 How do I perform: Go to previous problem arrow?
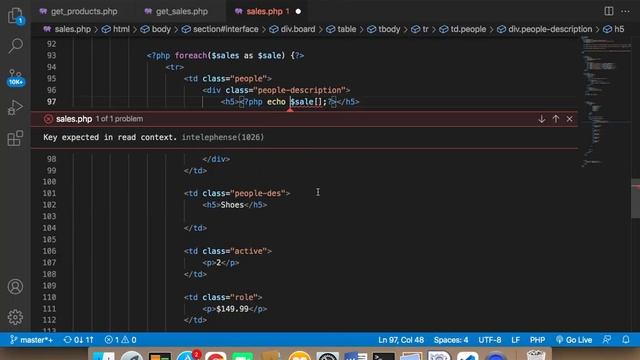(x=556, y=119)
